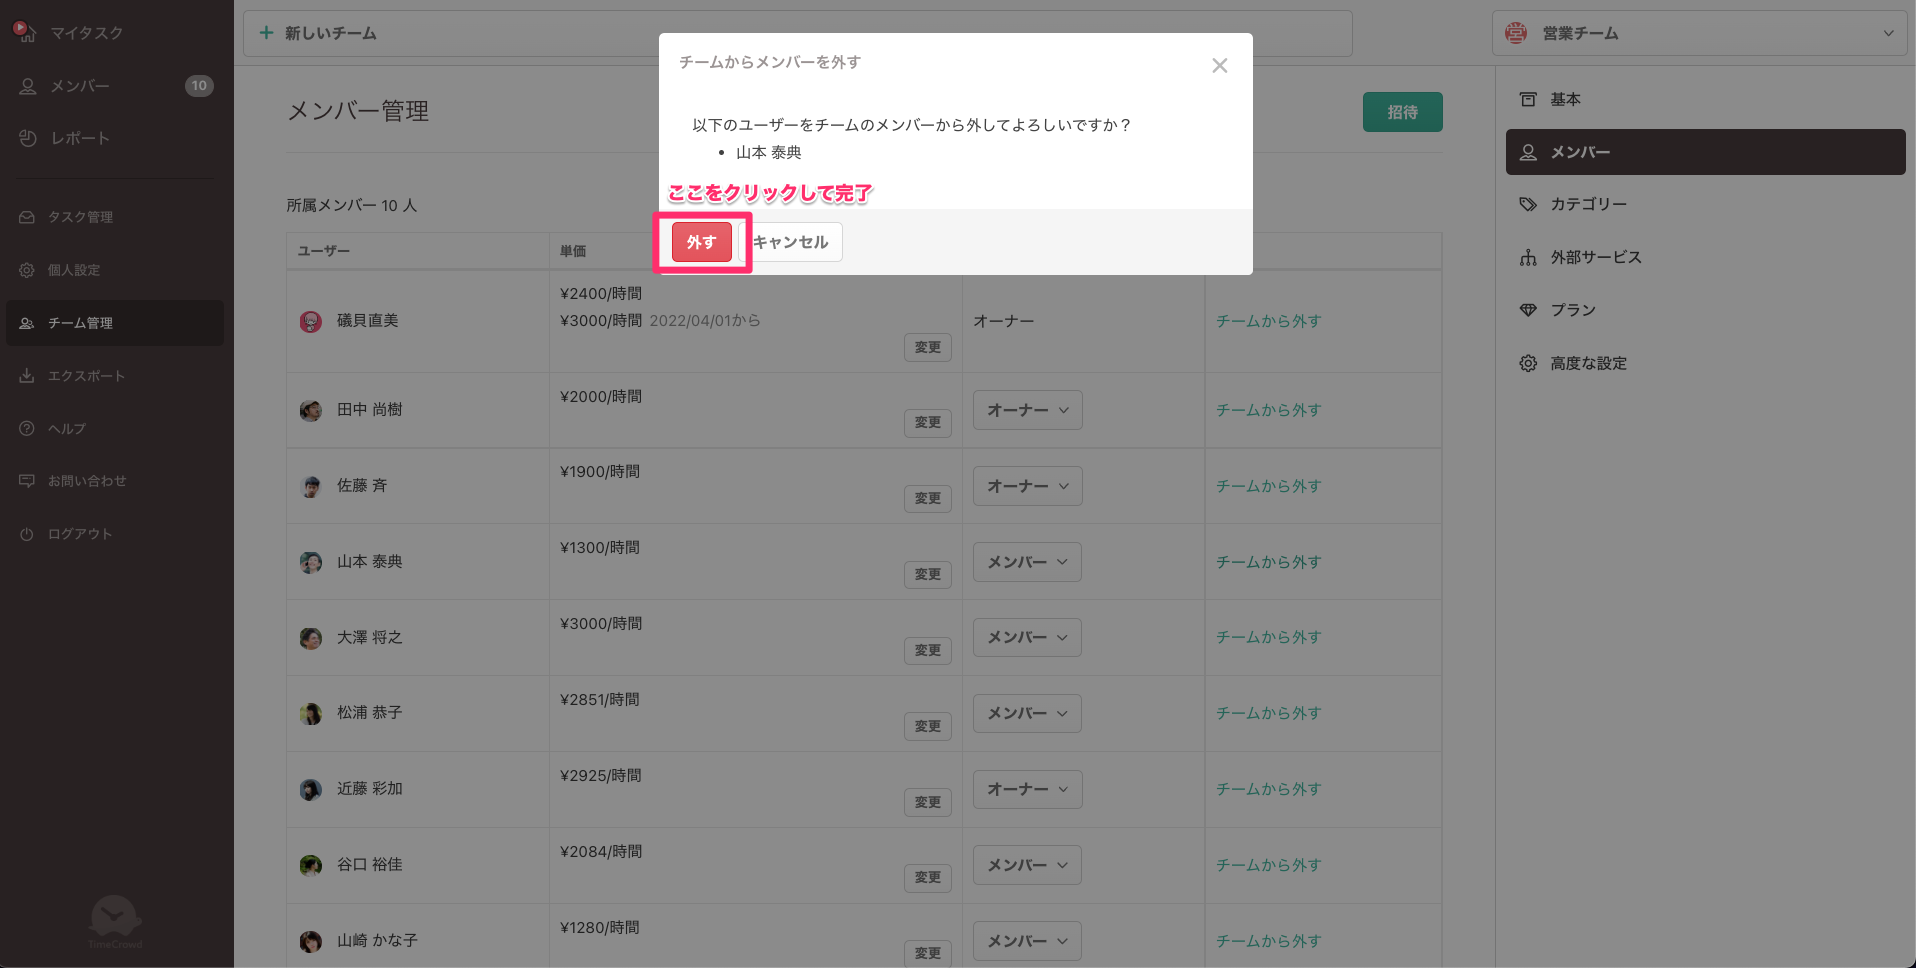1916x968 pixels.
Task: Click the タスク管理 inbox icon
Action: (27, 217)
